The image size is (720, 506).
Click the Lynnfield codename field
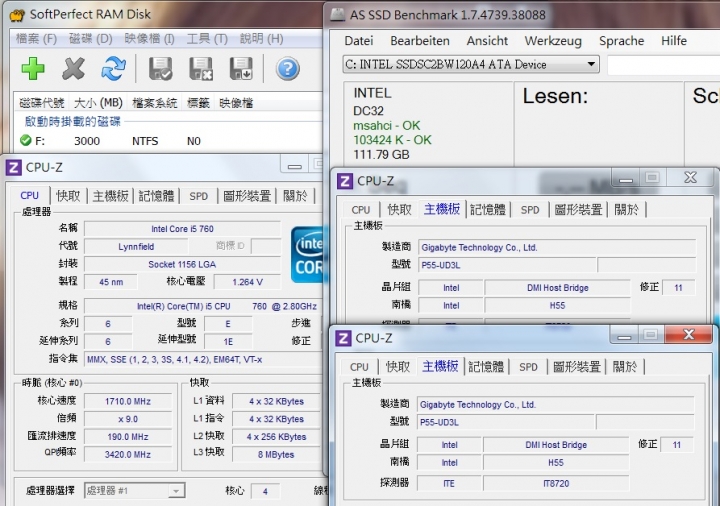pyautogui.click(x=136, y=247)
